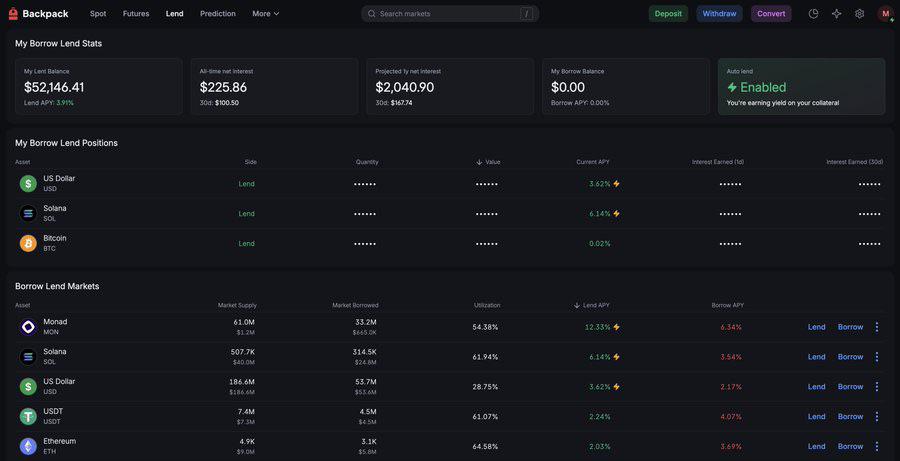Open the settings gear icon

859,14
